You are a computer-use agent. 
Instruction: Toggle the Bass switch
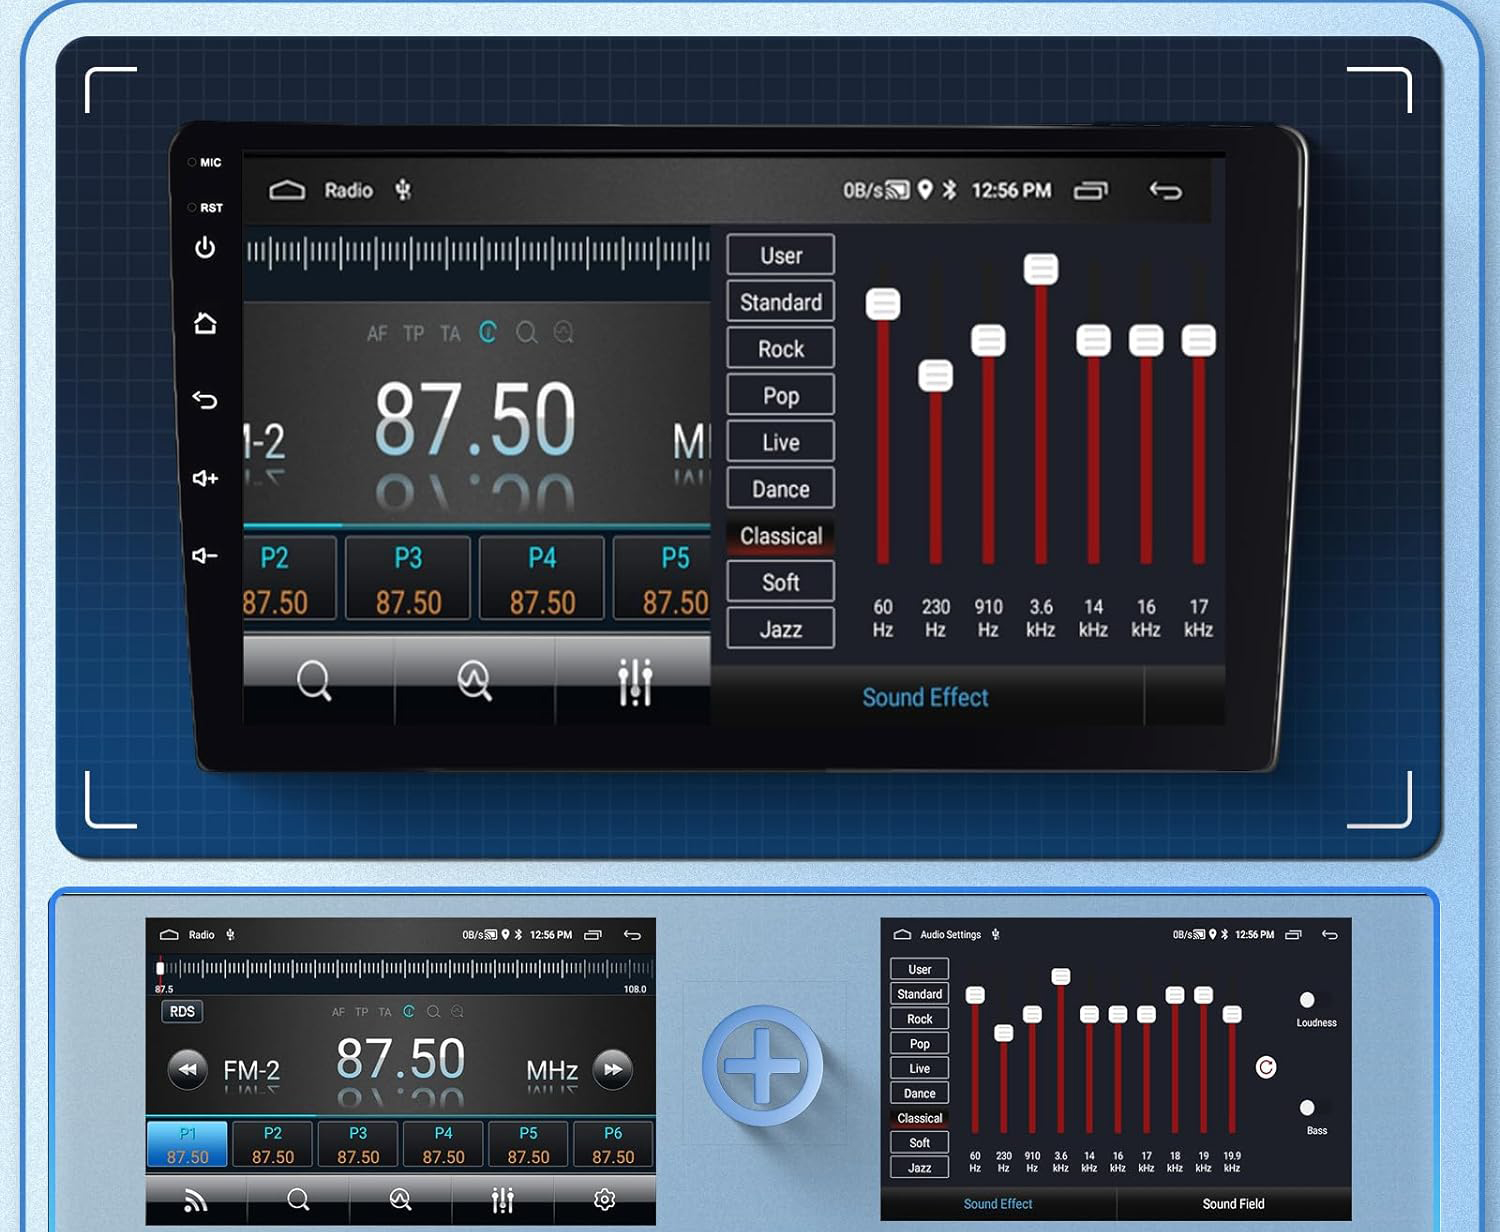(1307, 1108)
